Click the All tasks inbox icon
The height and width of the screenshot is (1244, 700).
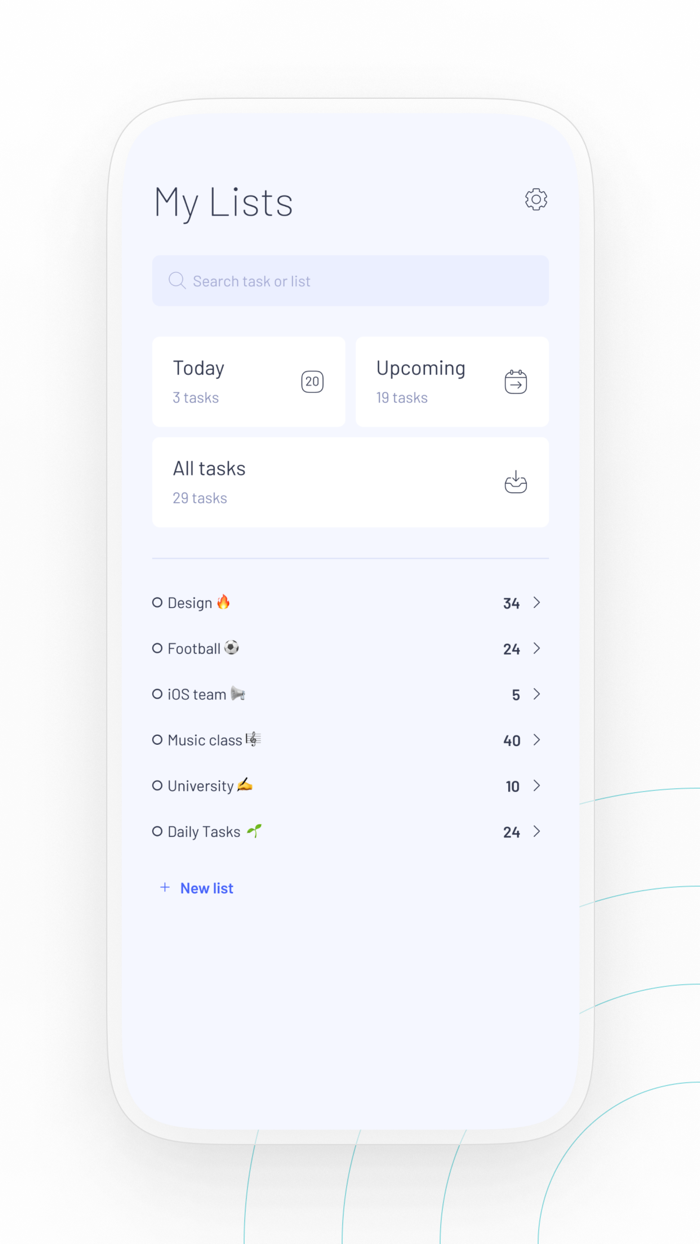[515, 483]
